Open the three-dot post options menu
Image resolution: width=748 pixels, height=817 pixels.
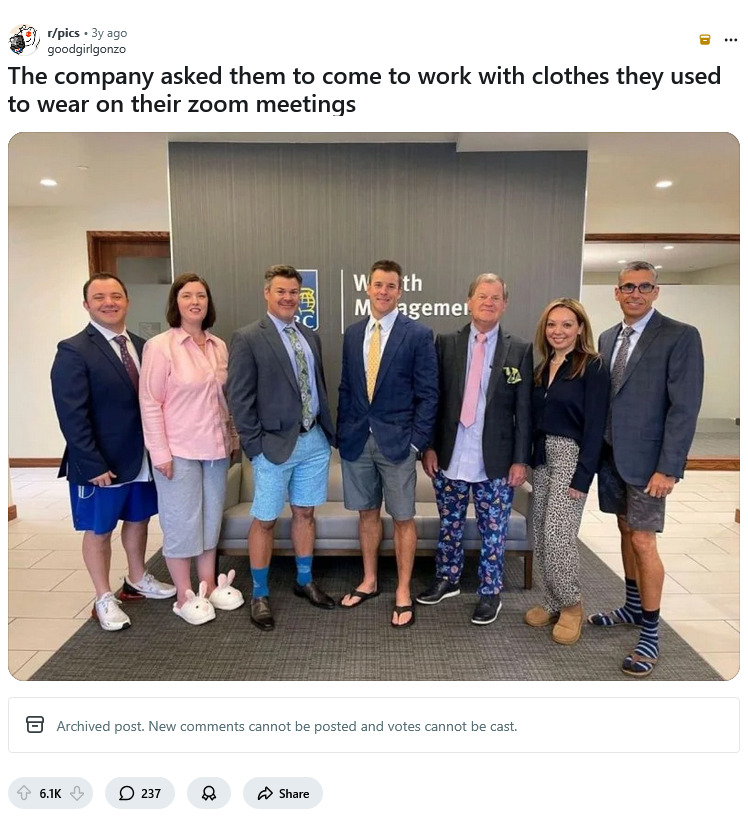pos(731,40)
